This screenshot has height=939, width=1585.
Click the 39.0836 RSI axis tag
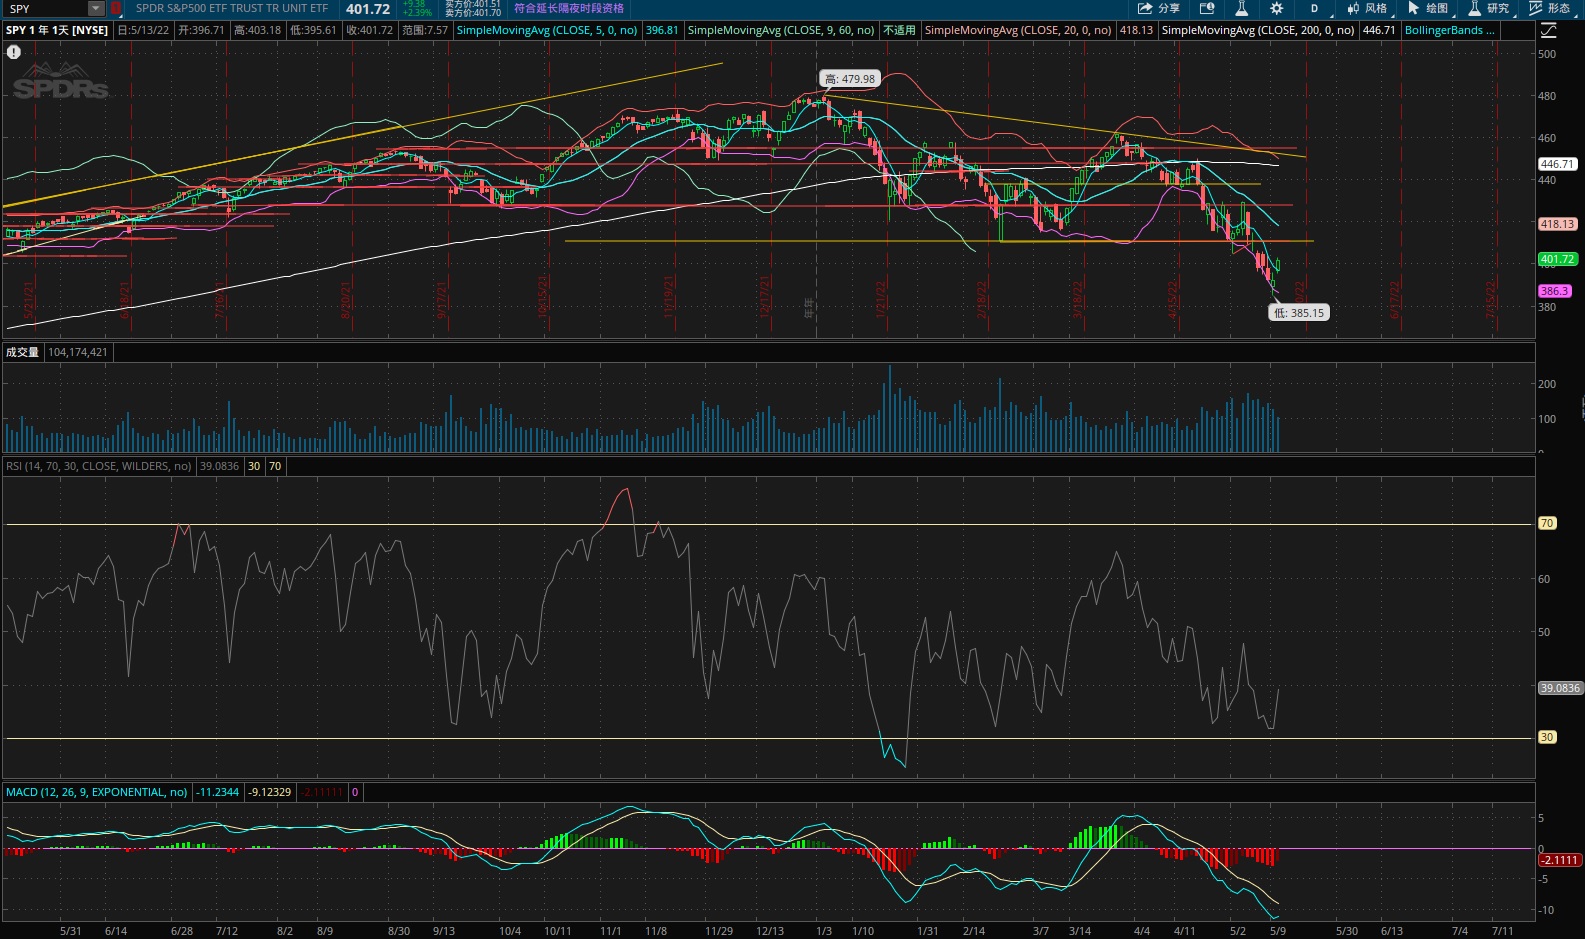(1560, 688)
